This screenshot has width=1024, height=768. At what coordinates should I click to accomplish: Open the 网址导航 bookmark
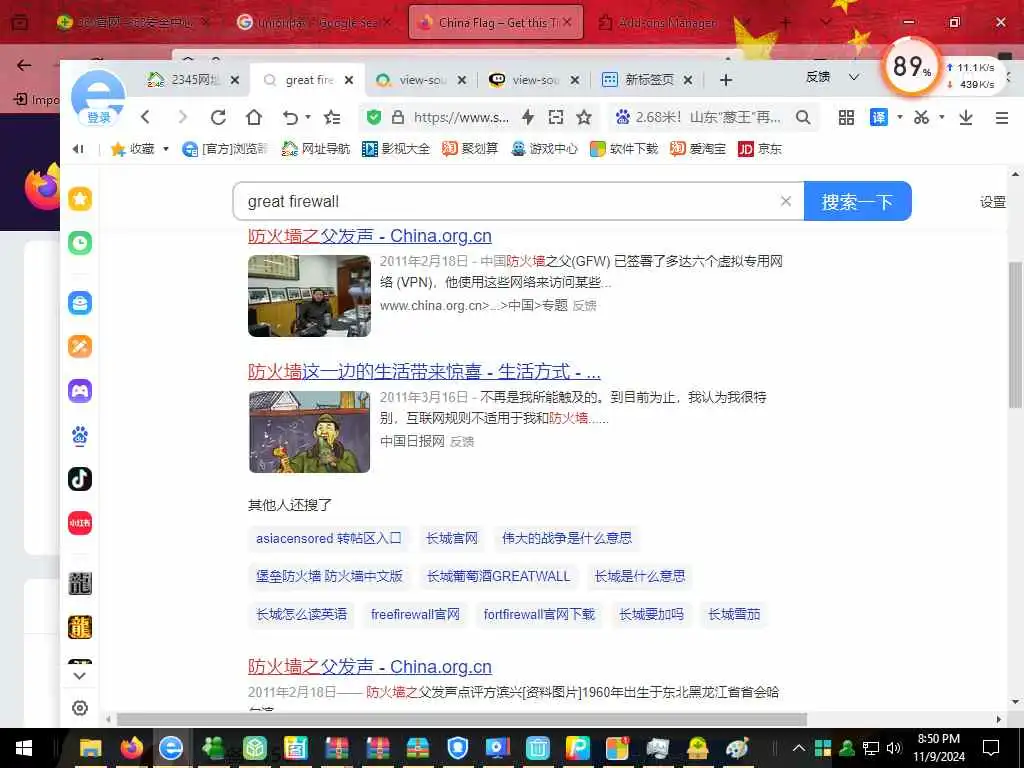tap(316, 149)
